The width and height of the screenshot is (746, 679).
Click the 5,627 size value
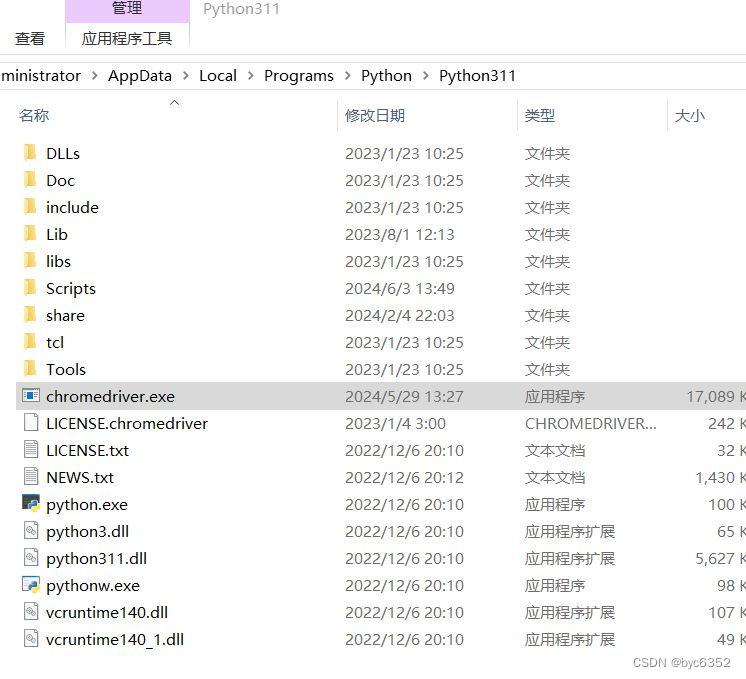pos(715,559)
